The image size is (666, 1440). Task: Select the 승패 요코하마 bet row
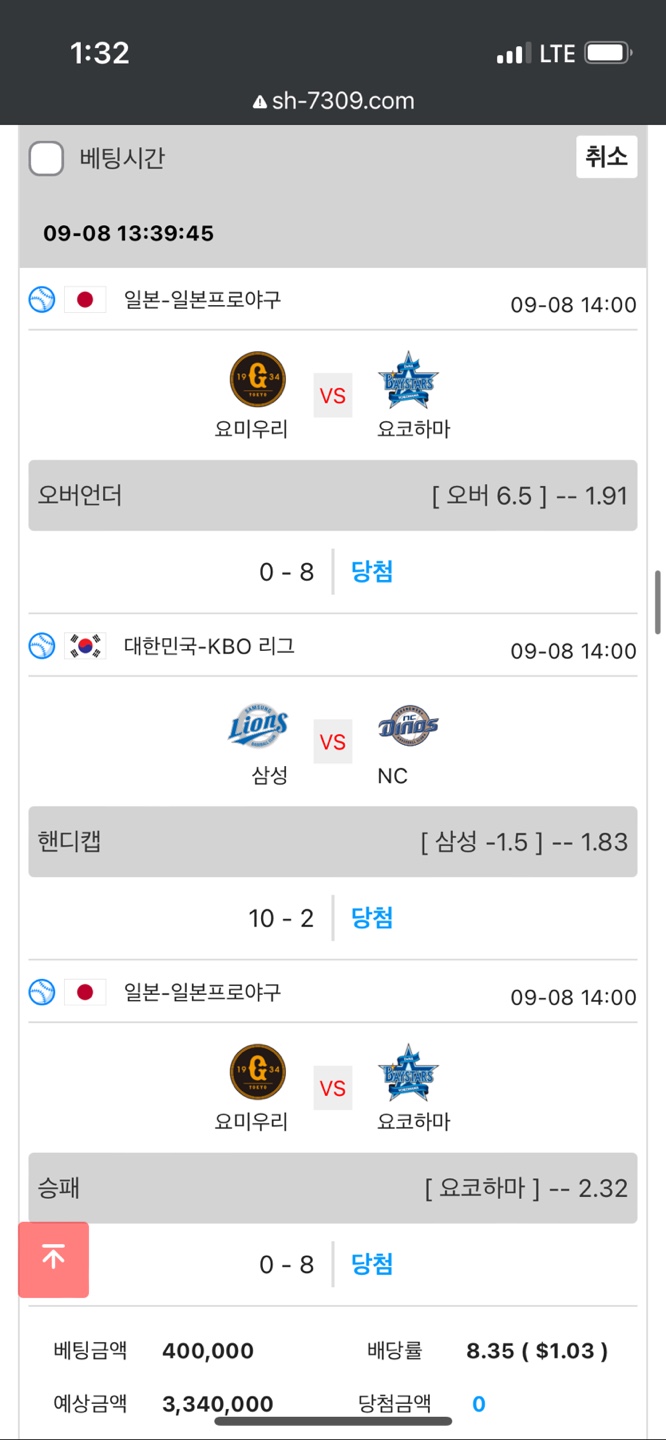(332, 1188)
